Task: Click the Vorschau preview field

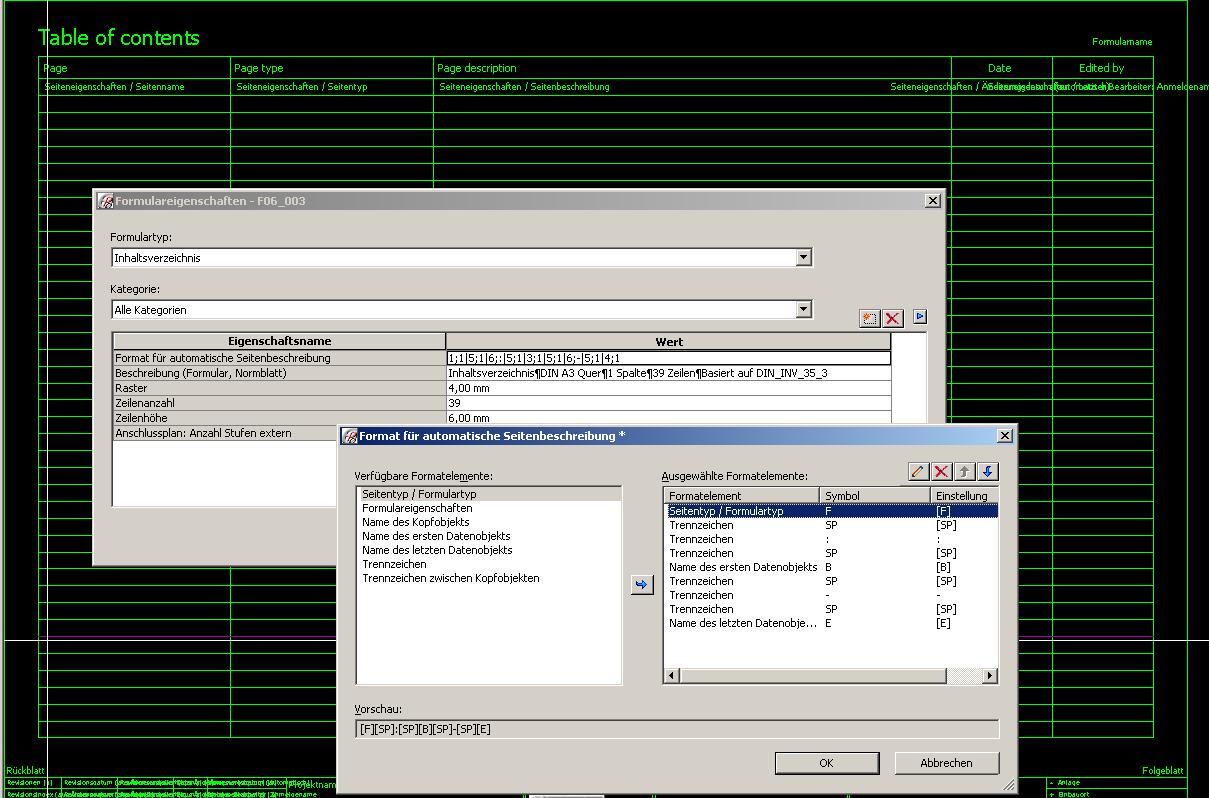Action: pyautogui.click(x=676, y=729)
